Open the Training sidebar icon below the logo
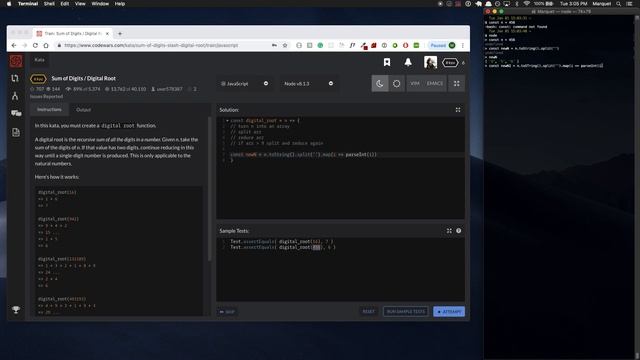This screenshot has height=360, width=640. [15, 78]
